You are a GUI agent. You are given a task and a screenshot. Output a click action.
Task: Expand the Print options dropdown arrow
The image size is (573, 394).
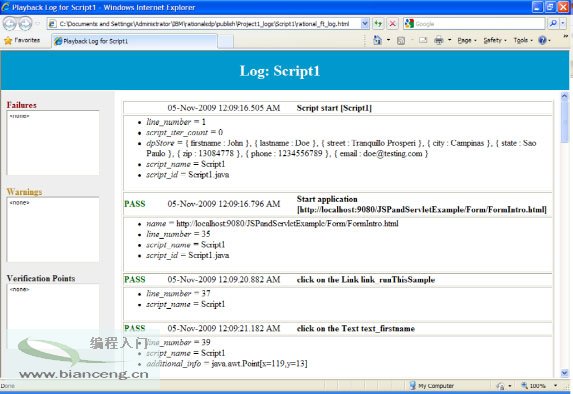click(449, 40)
